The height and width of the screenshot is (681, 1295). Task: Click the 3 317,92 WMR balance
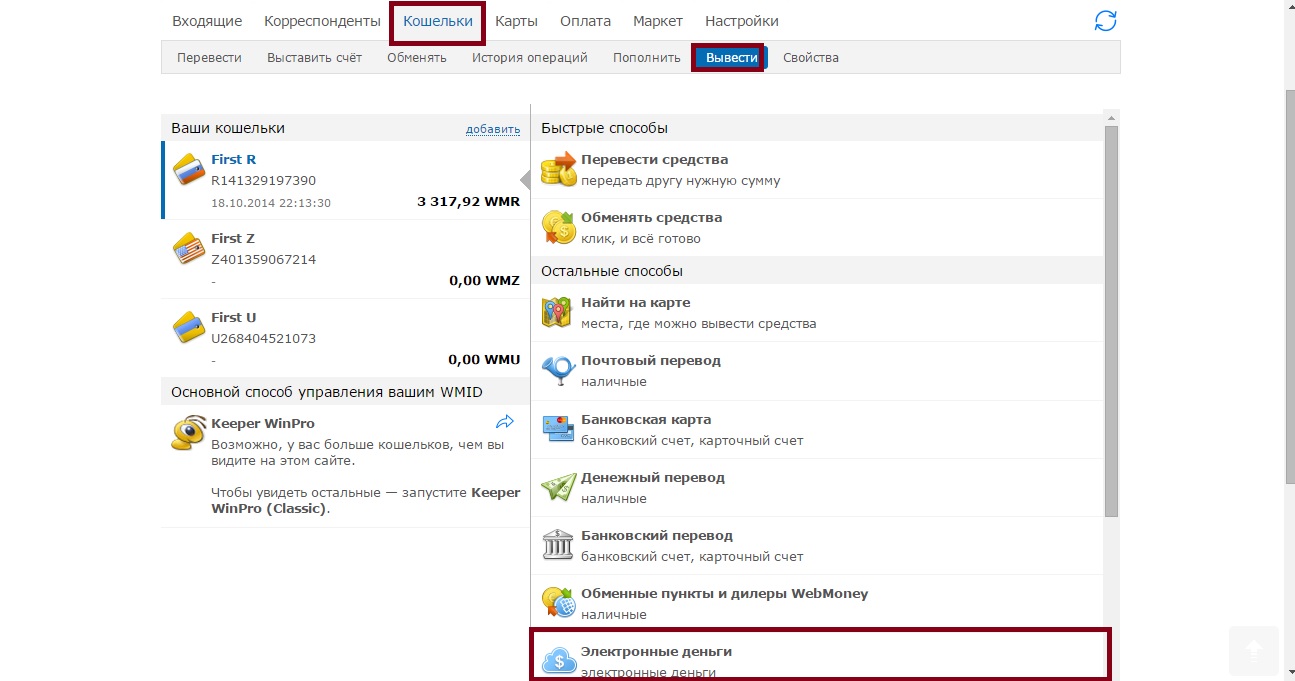click(468, 202)
